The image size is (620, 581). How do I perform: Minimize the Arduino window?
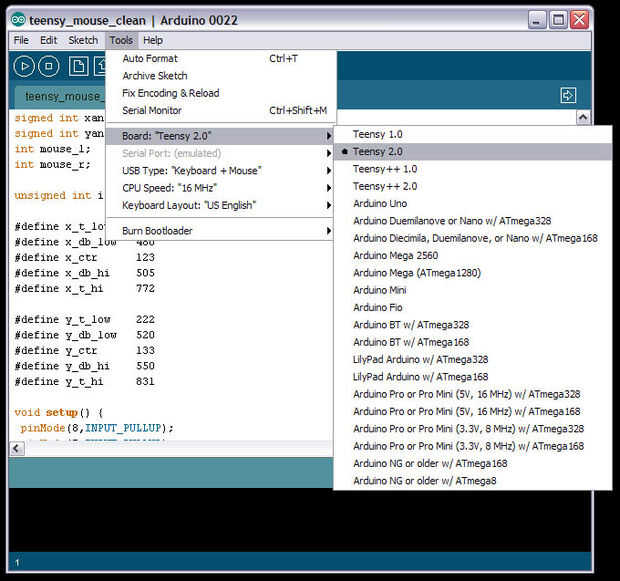point(537,20)
